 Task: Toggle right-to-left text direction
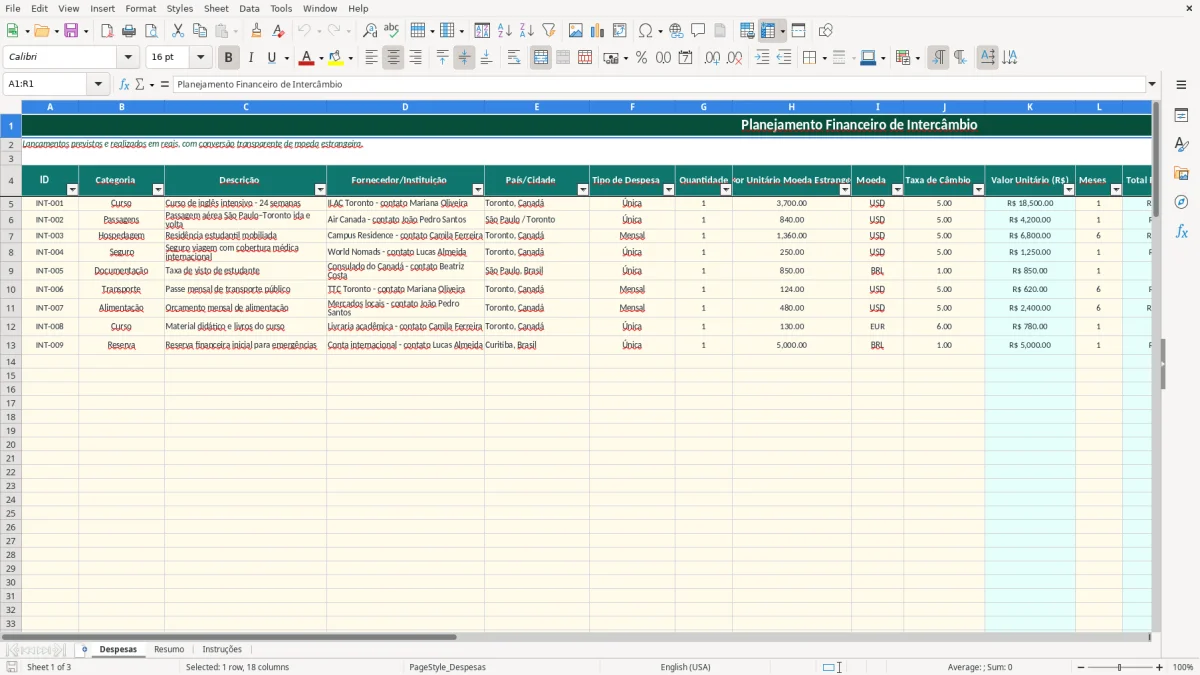(x=960, y=58)
